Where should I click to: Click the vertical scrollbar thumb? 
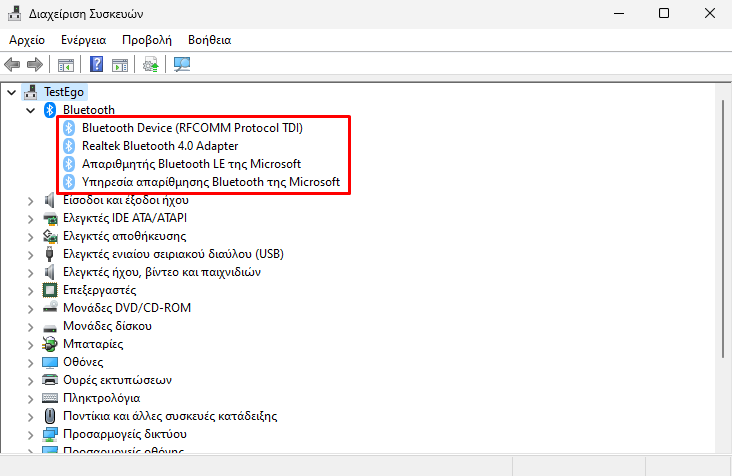[x=724, y=229]
